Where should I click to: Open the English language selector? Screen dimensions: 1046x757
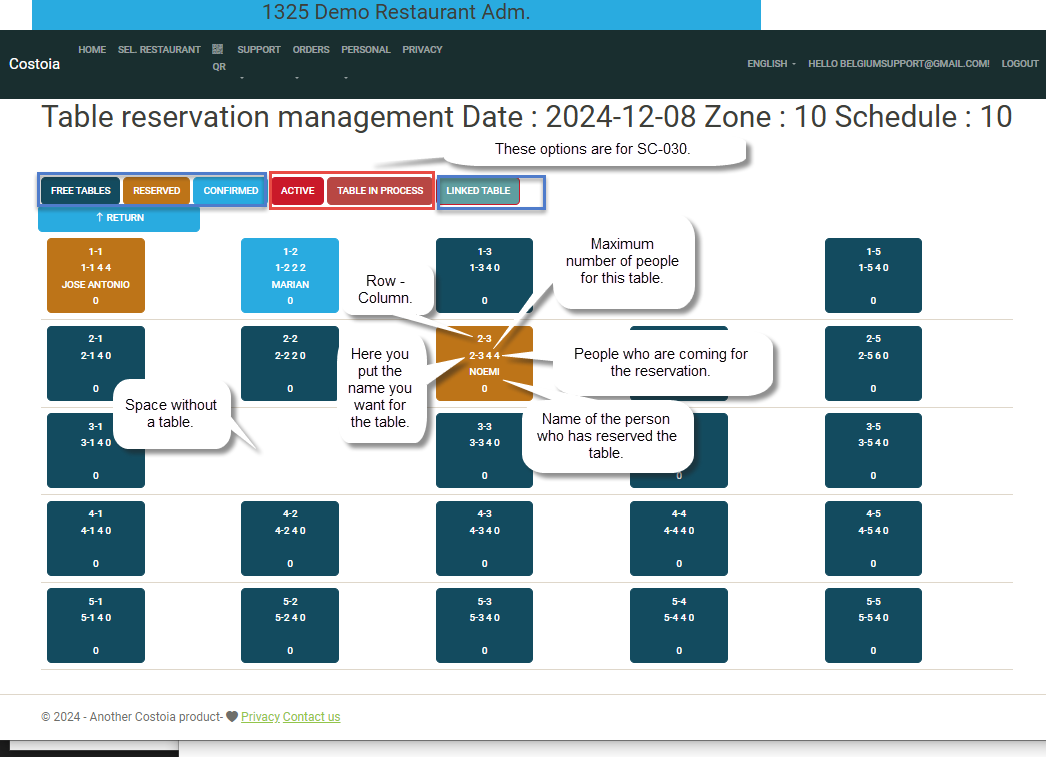click(771, 64)
